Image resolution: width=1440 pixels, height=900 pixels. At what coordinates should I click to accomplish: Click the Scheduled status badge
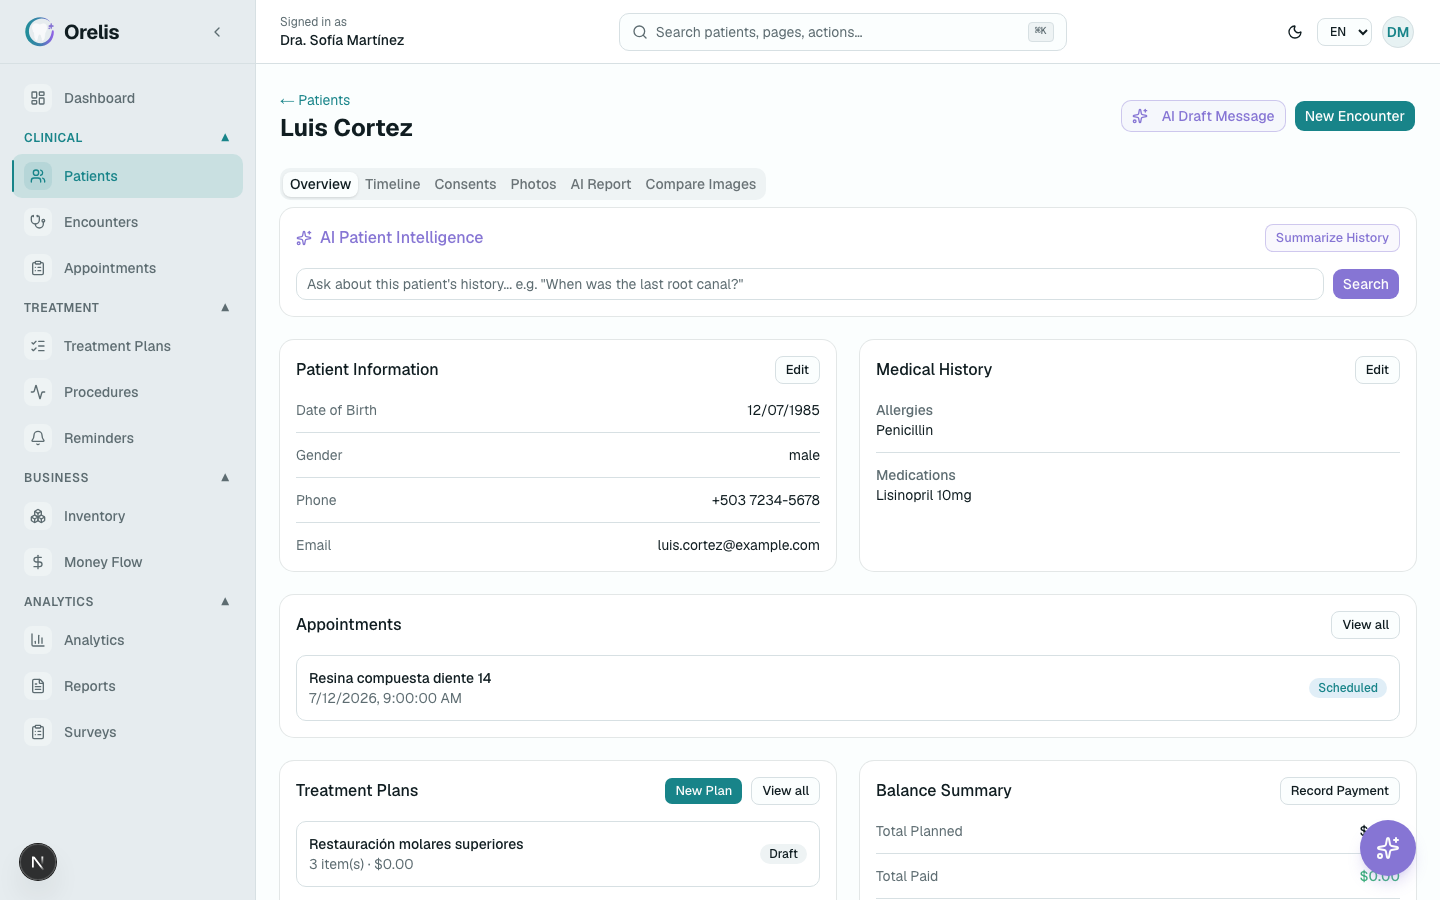pos(1347,688)
